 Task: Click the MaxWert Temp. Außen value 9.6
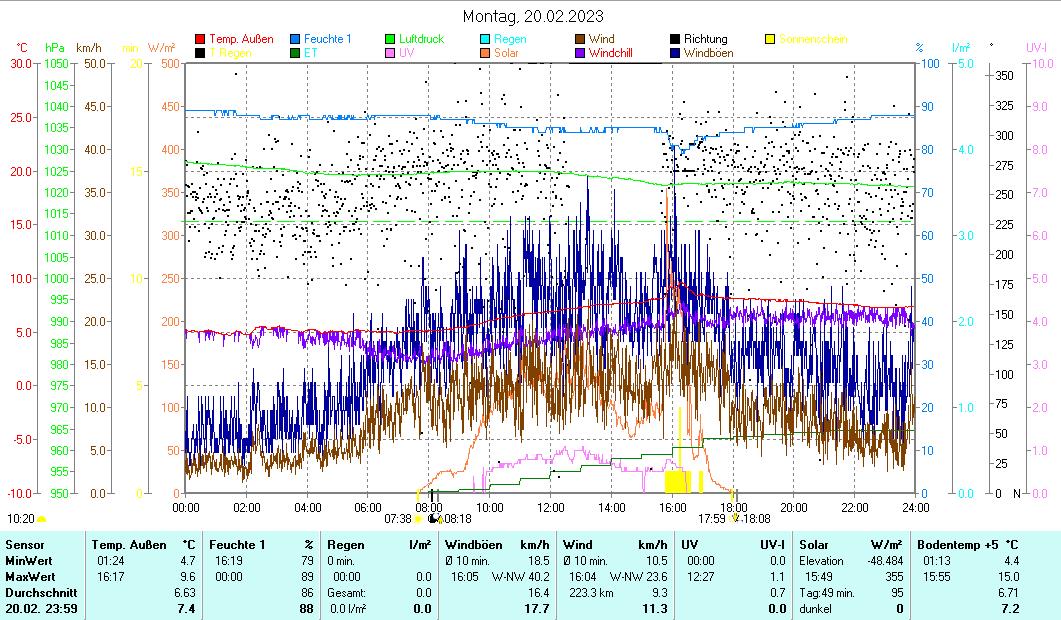188,577
